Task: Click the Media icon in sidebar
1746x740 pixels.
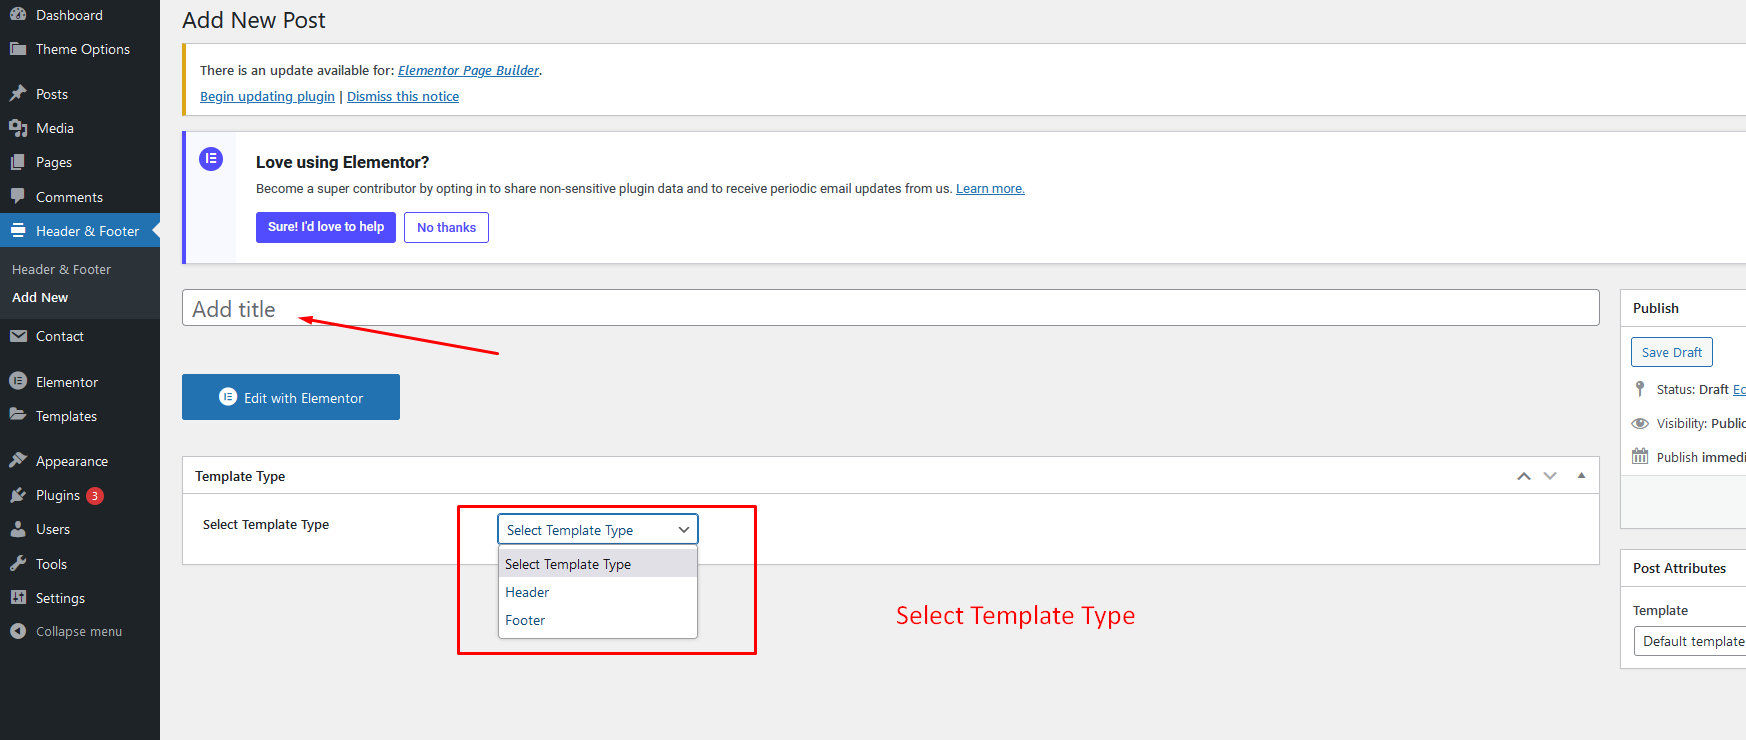Action: (18, 128)
